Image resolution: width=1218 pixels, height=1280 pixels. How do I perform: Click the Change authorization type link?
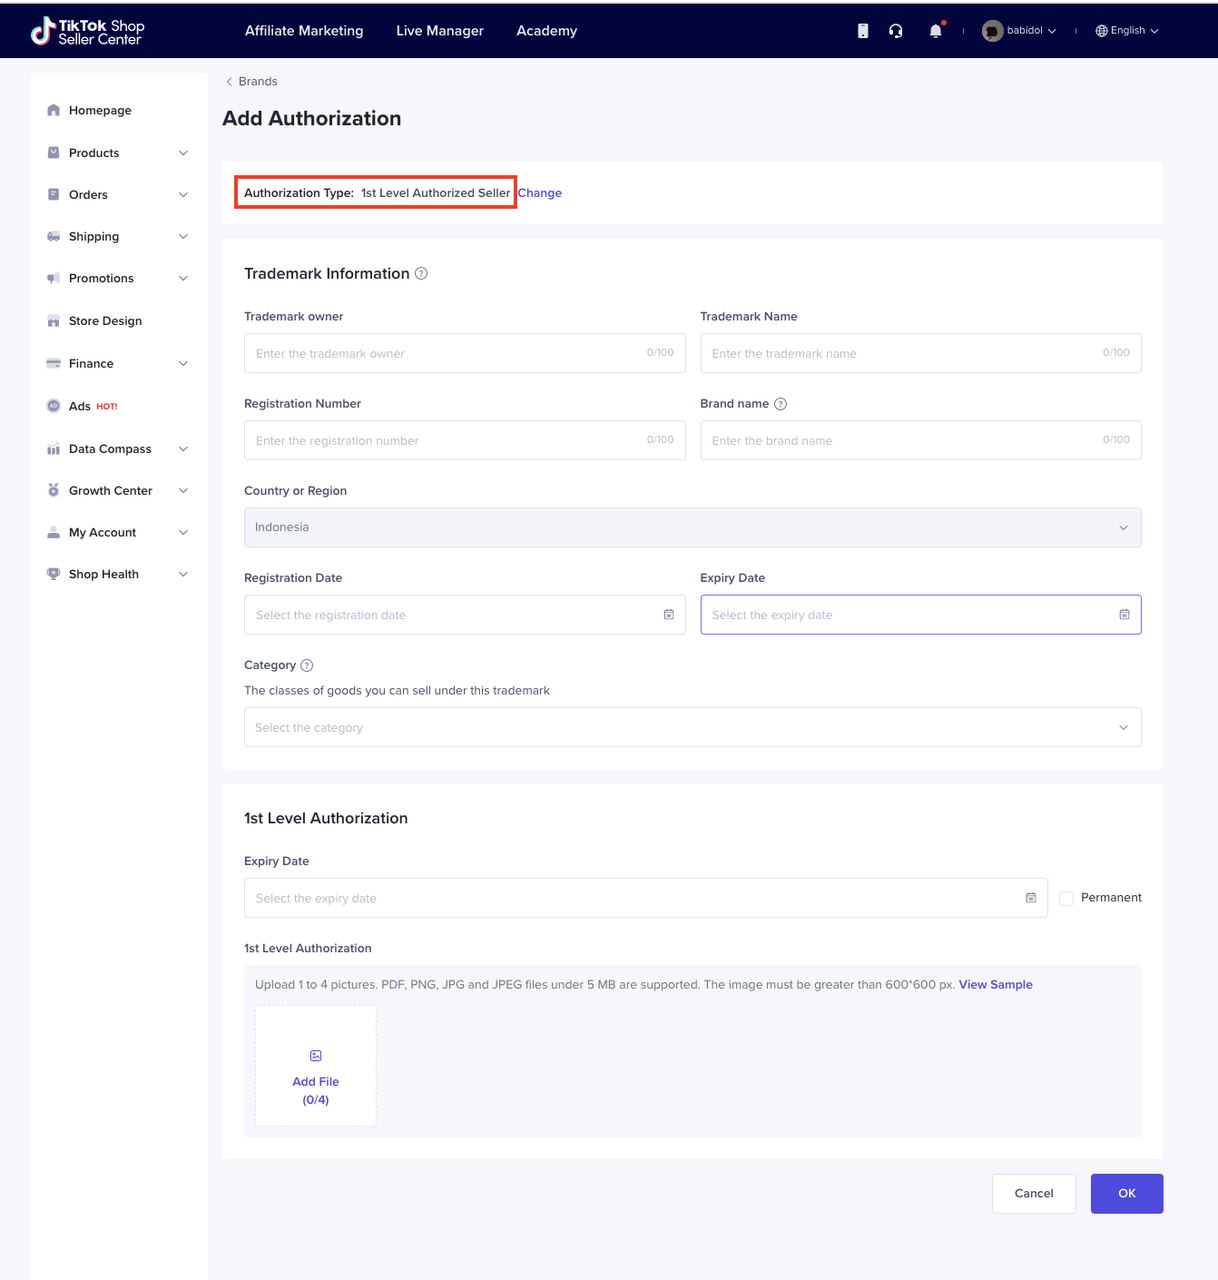click(540, 193)
